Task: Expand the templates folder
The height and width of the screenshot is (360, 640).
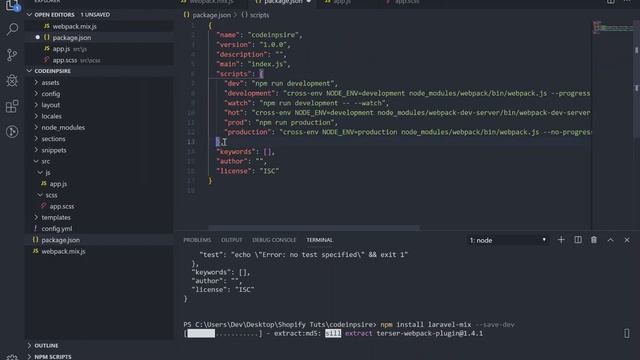Action: 98,218
